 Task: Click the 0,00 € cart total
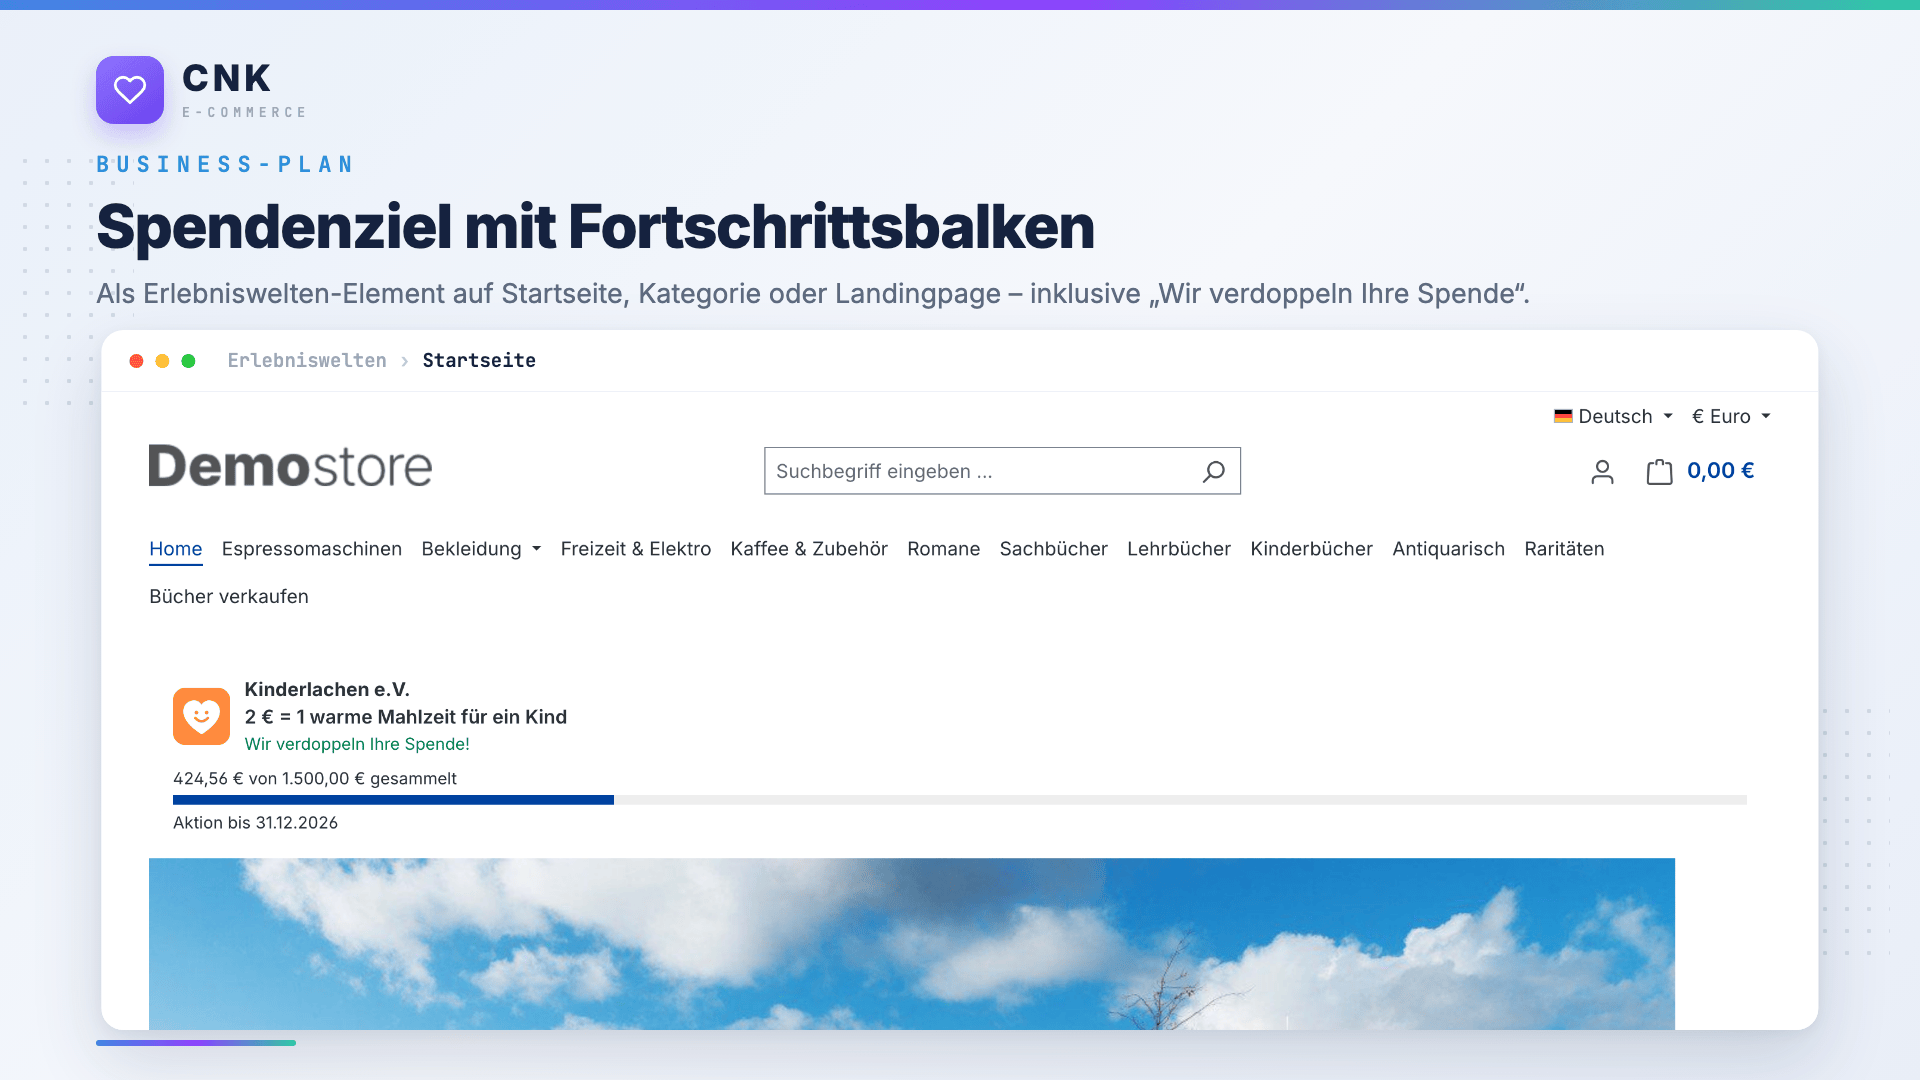click(x=1721, y=471)
